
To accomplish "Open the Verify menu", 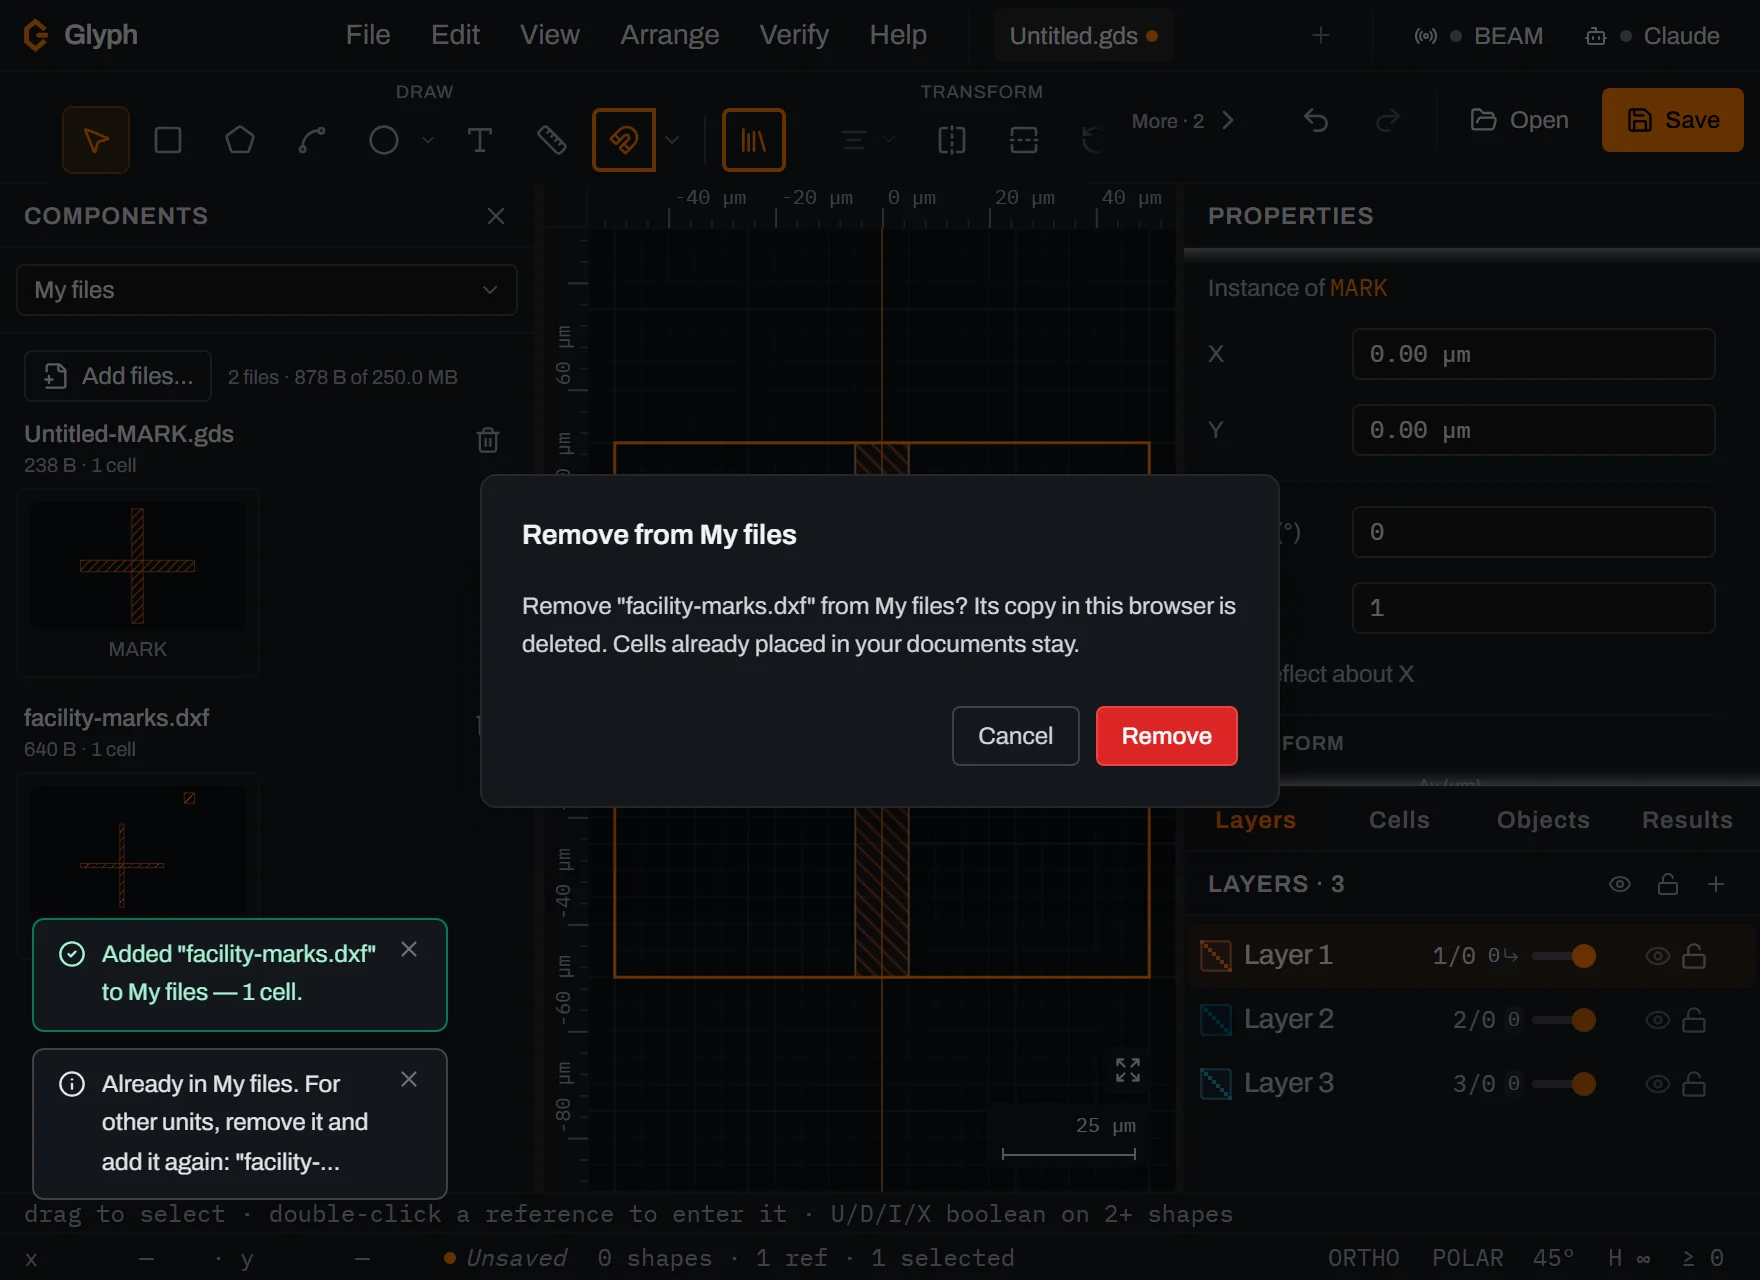I will pyautogui.click(x=794, y=35).
